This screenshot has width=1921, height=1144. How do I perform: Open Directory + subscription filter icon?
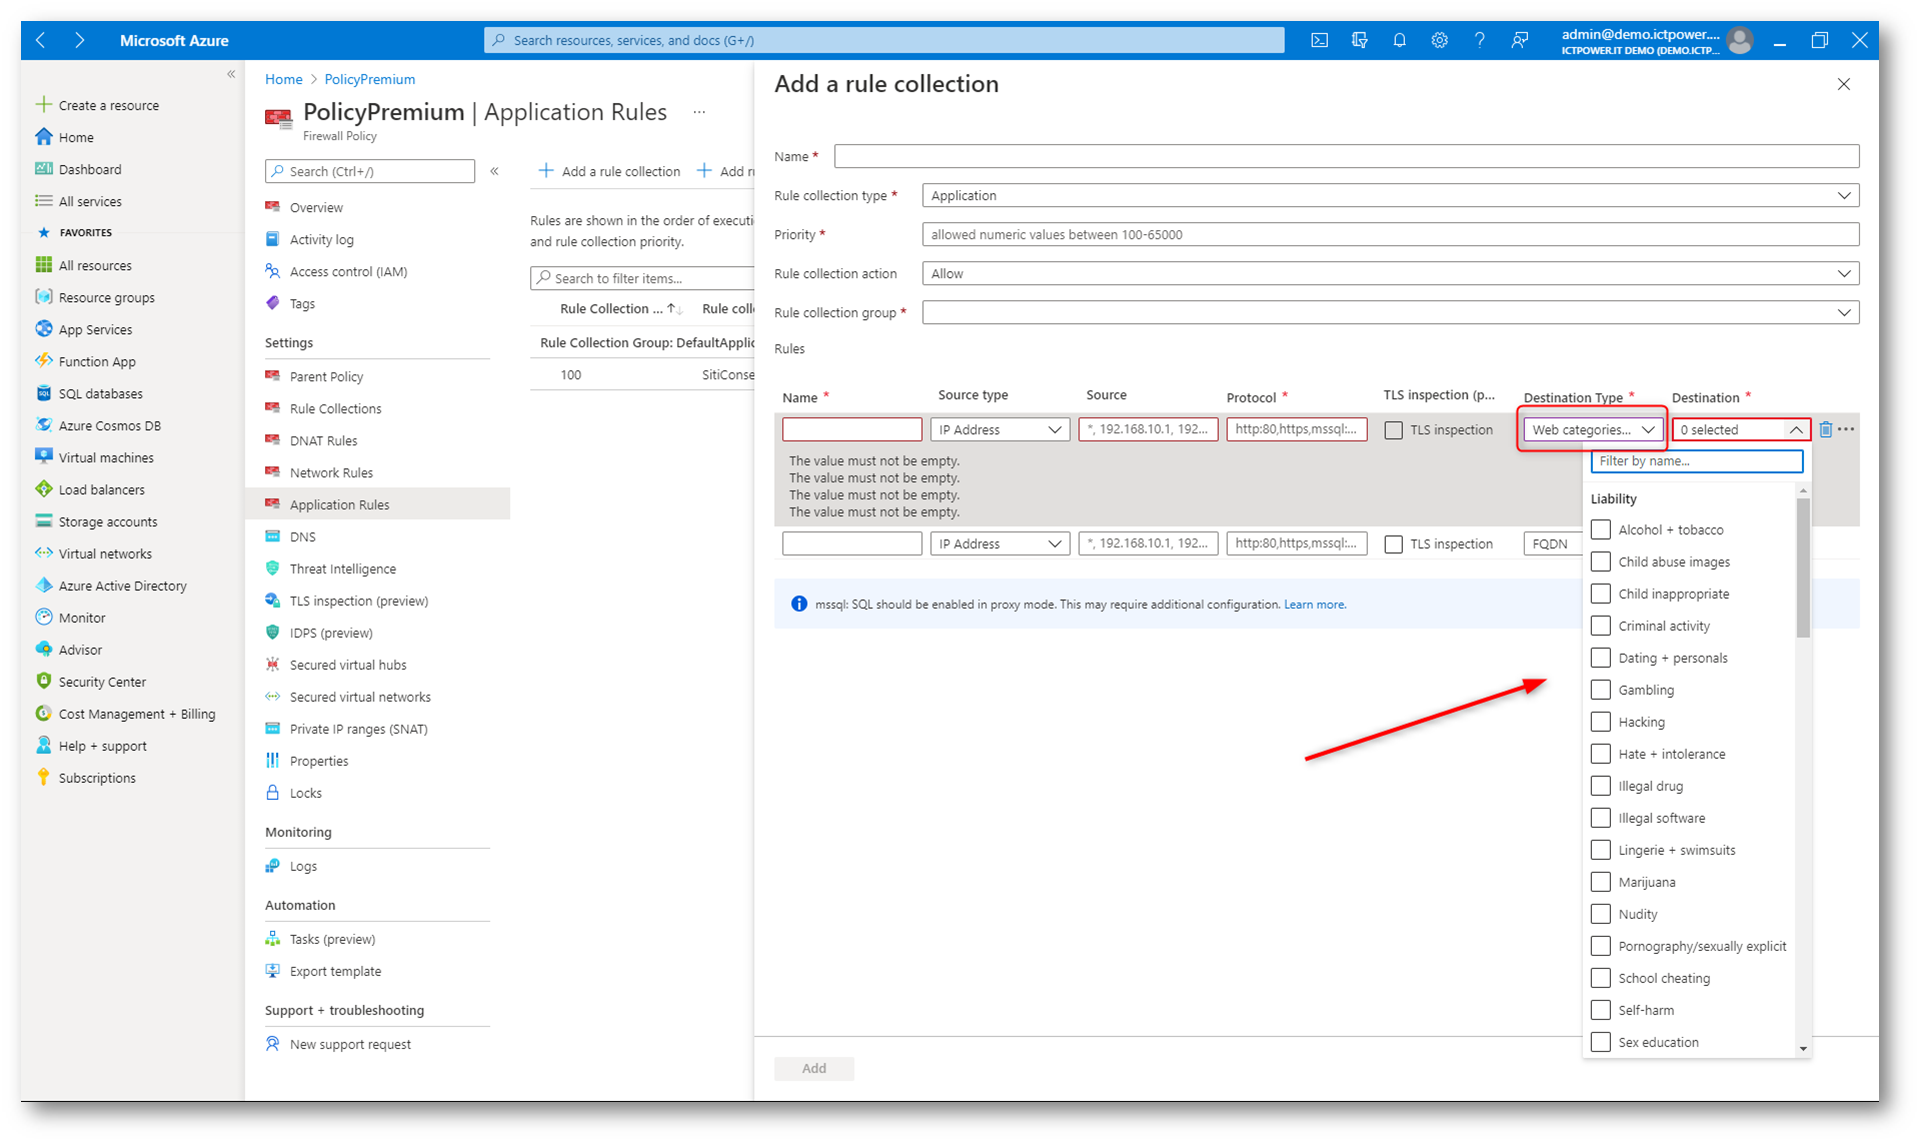tap(1359, 40)
